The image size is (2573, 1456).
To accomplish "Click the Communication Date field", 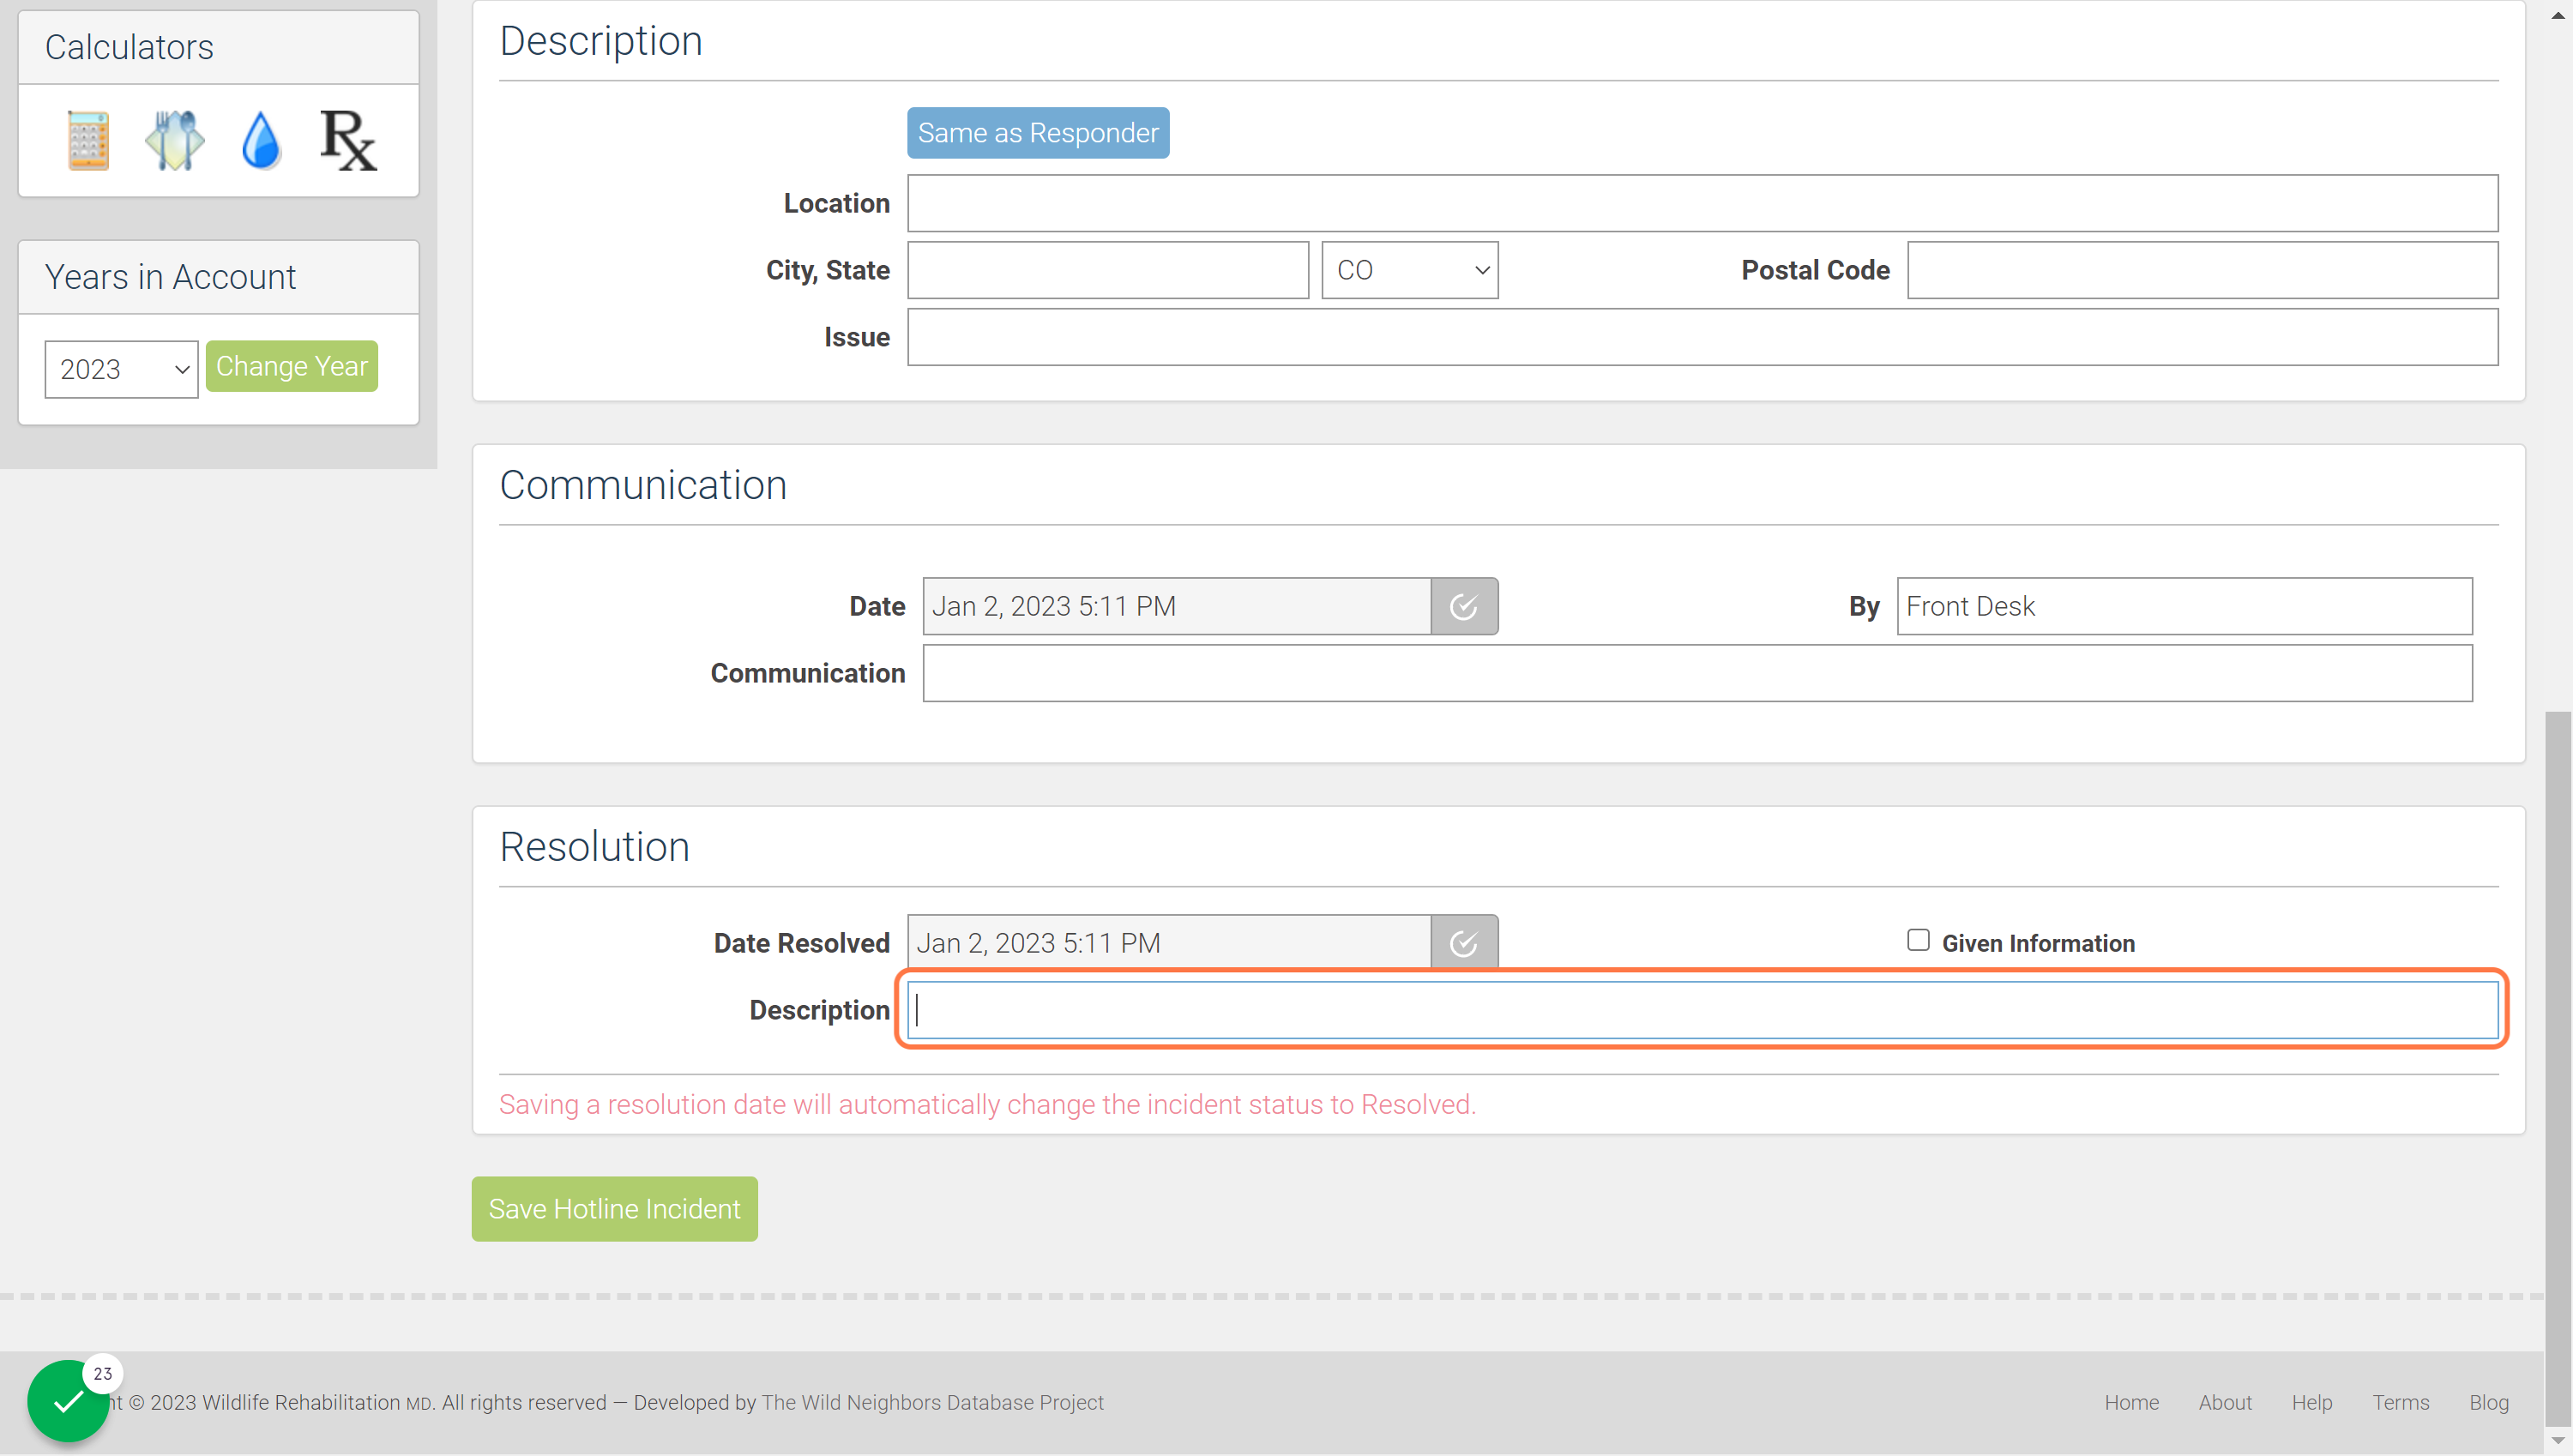I will [1176, 606].
